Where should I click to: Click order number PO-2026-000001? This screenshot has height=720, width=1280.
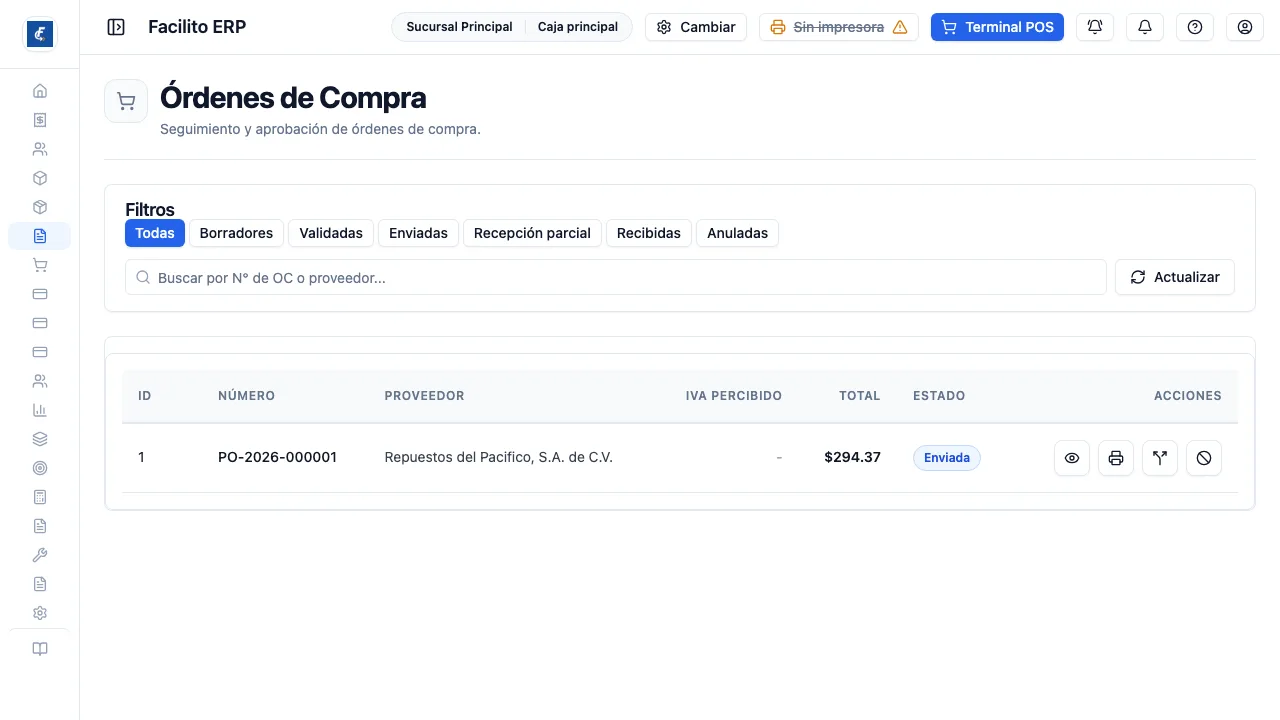[x=277, y=457]
